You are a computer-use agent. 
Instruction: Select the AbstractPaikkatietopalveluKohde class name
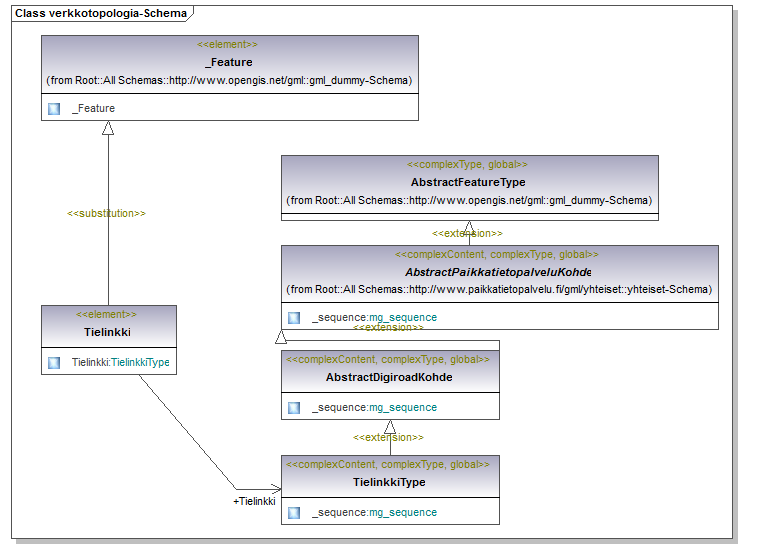498,272
